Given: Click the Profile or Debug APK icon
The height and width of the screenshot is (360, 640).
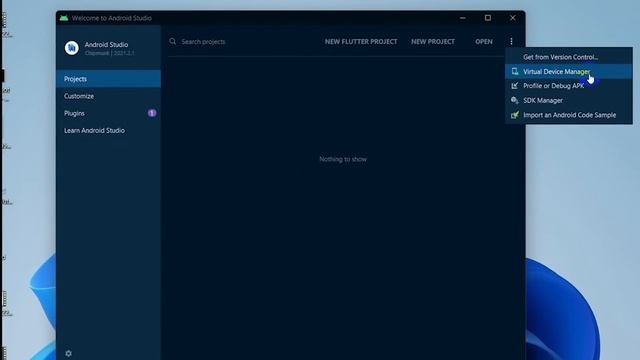Looking at the screenshot, I should tap(515, 86).
